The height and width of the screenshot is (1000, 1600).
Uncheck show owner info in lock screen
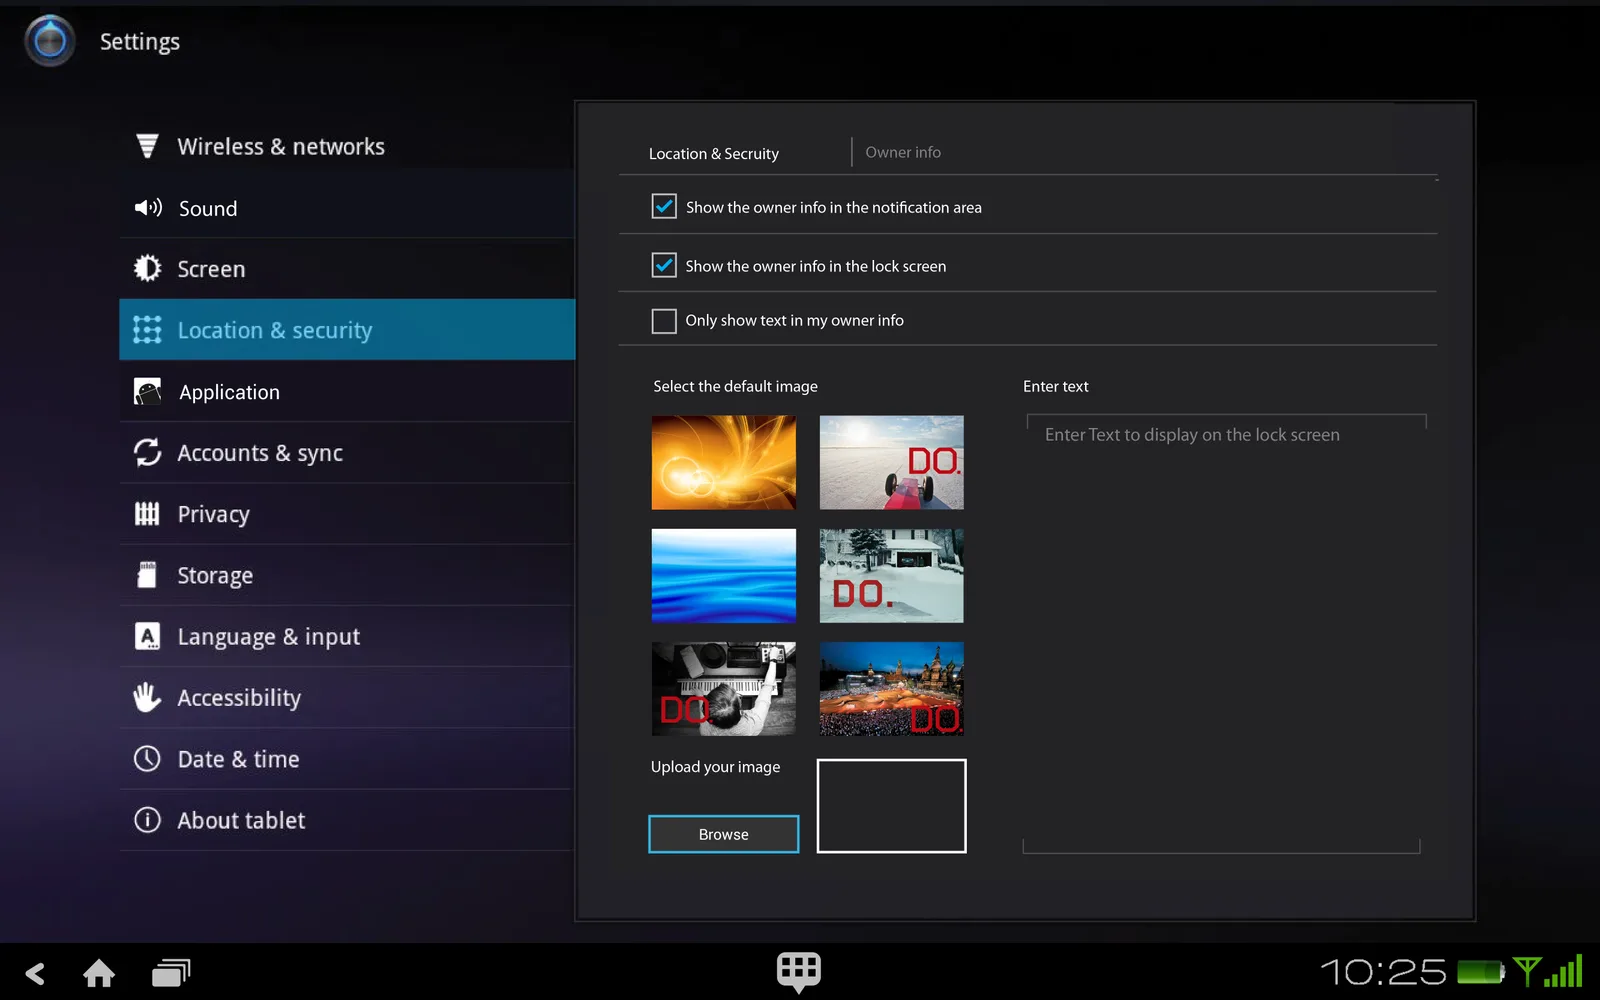664,265
